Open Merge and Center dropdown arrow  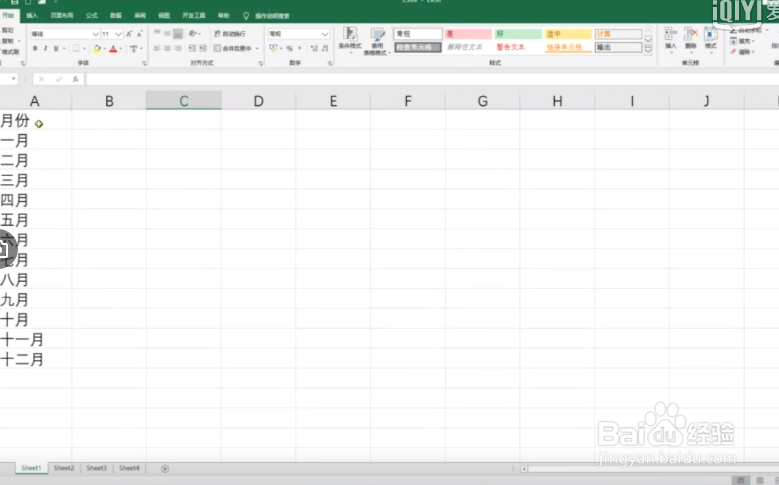(x=257, y=48)
